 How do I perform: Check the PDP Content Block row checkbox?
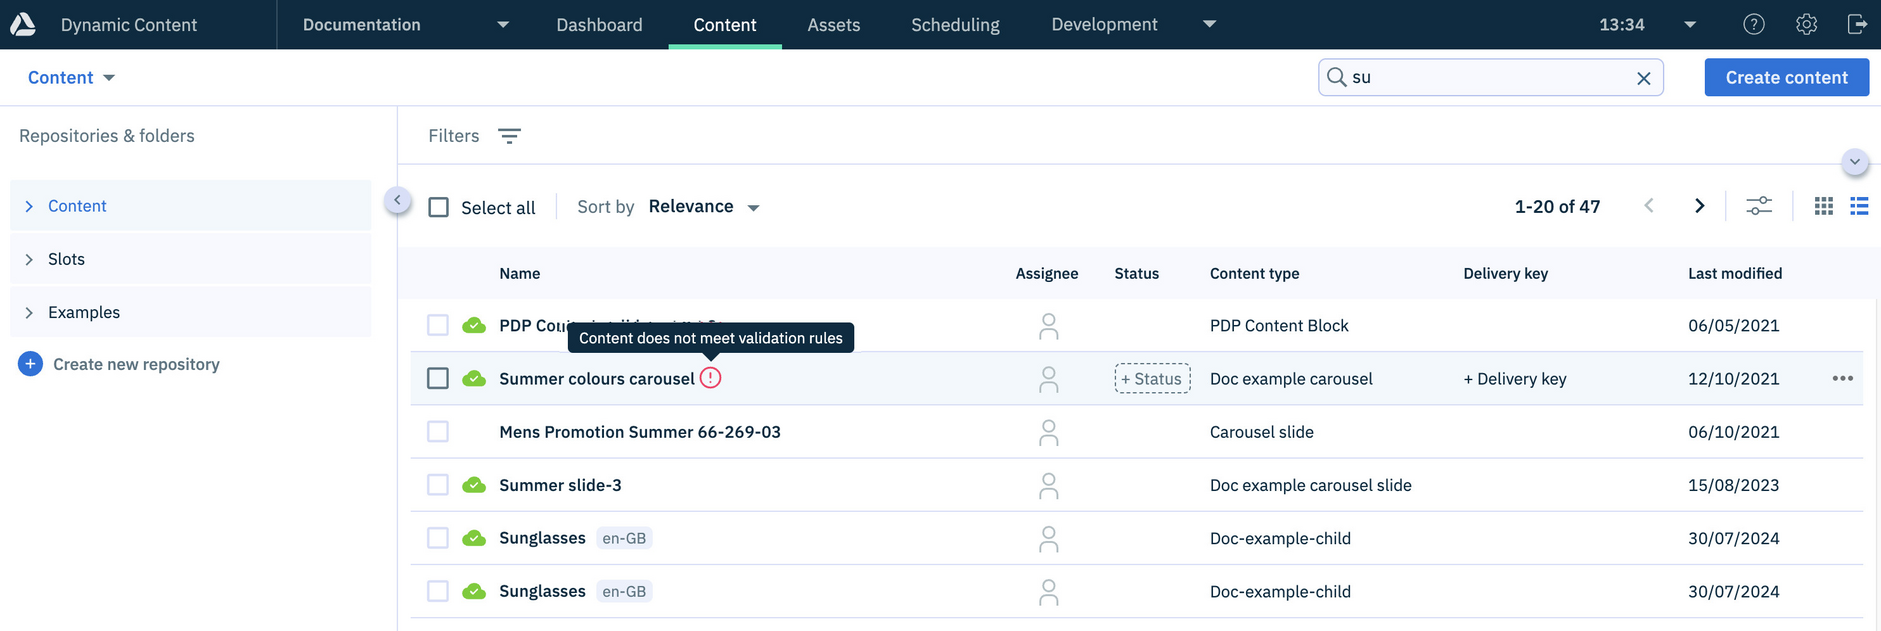tap(438, 325)
